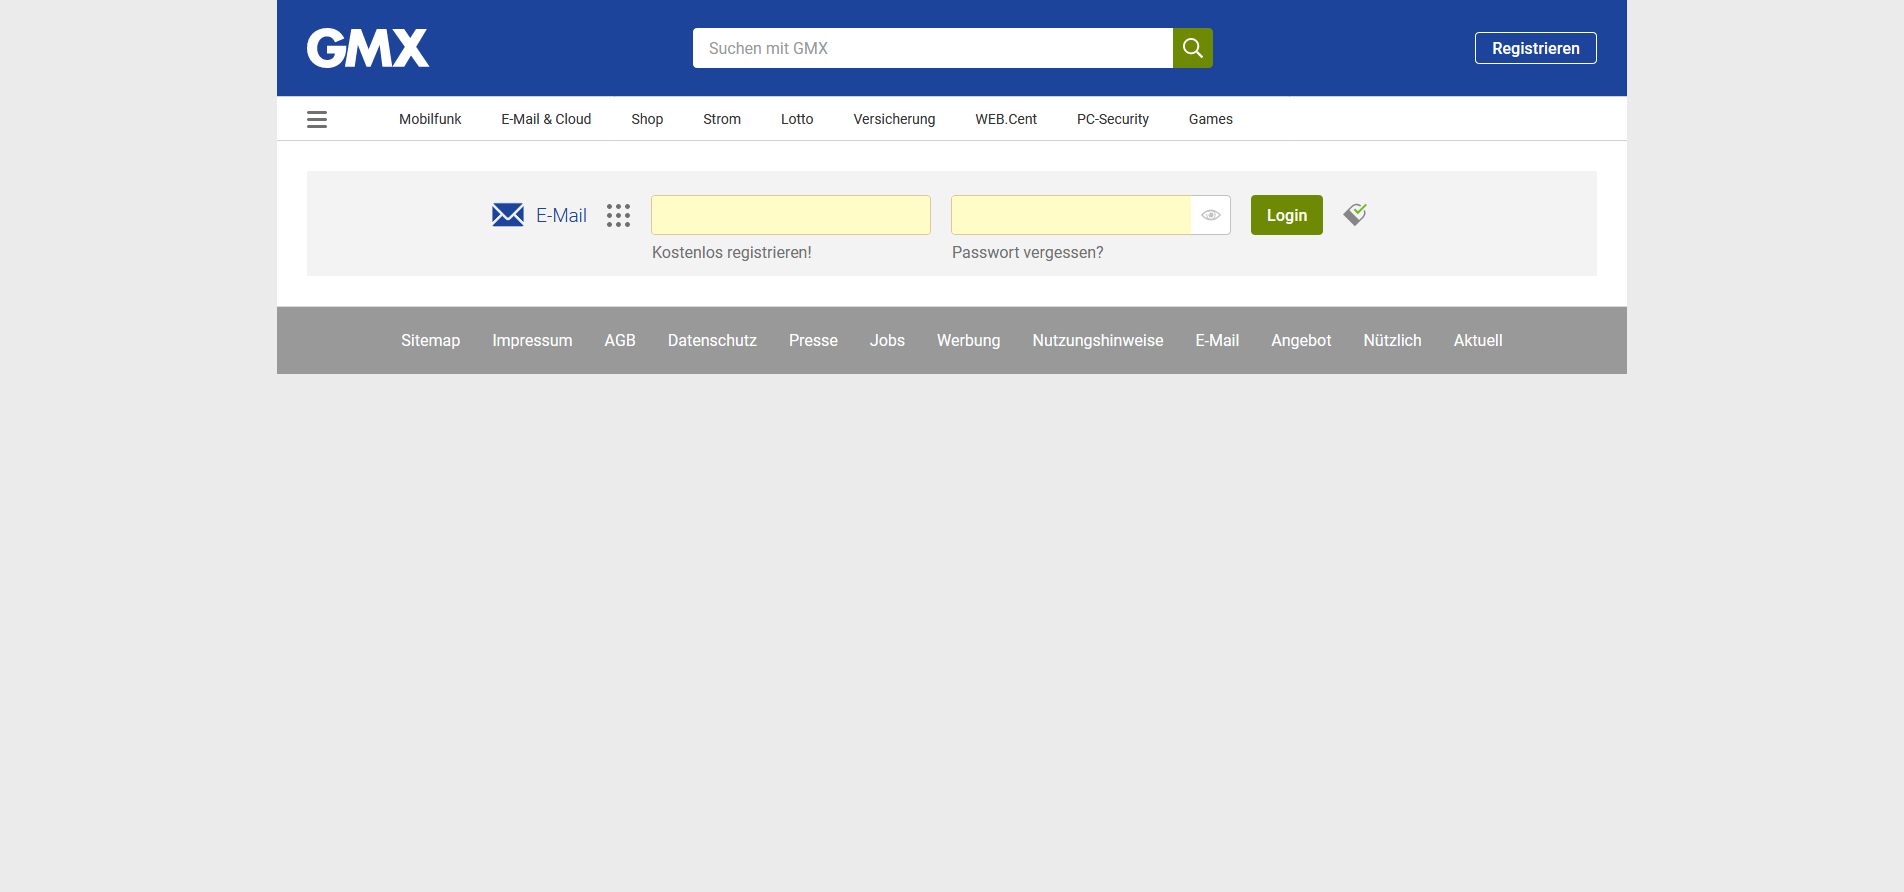Click the blue envelope E-Mail icon
Viewport: 1904px width, 892px height.
(508, 215)
